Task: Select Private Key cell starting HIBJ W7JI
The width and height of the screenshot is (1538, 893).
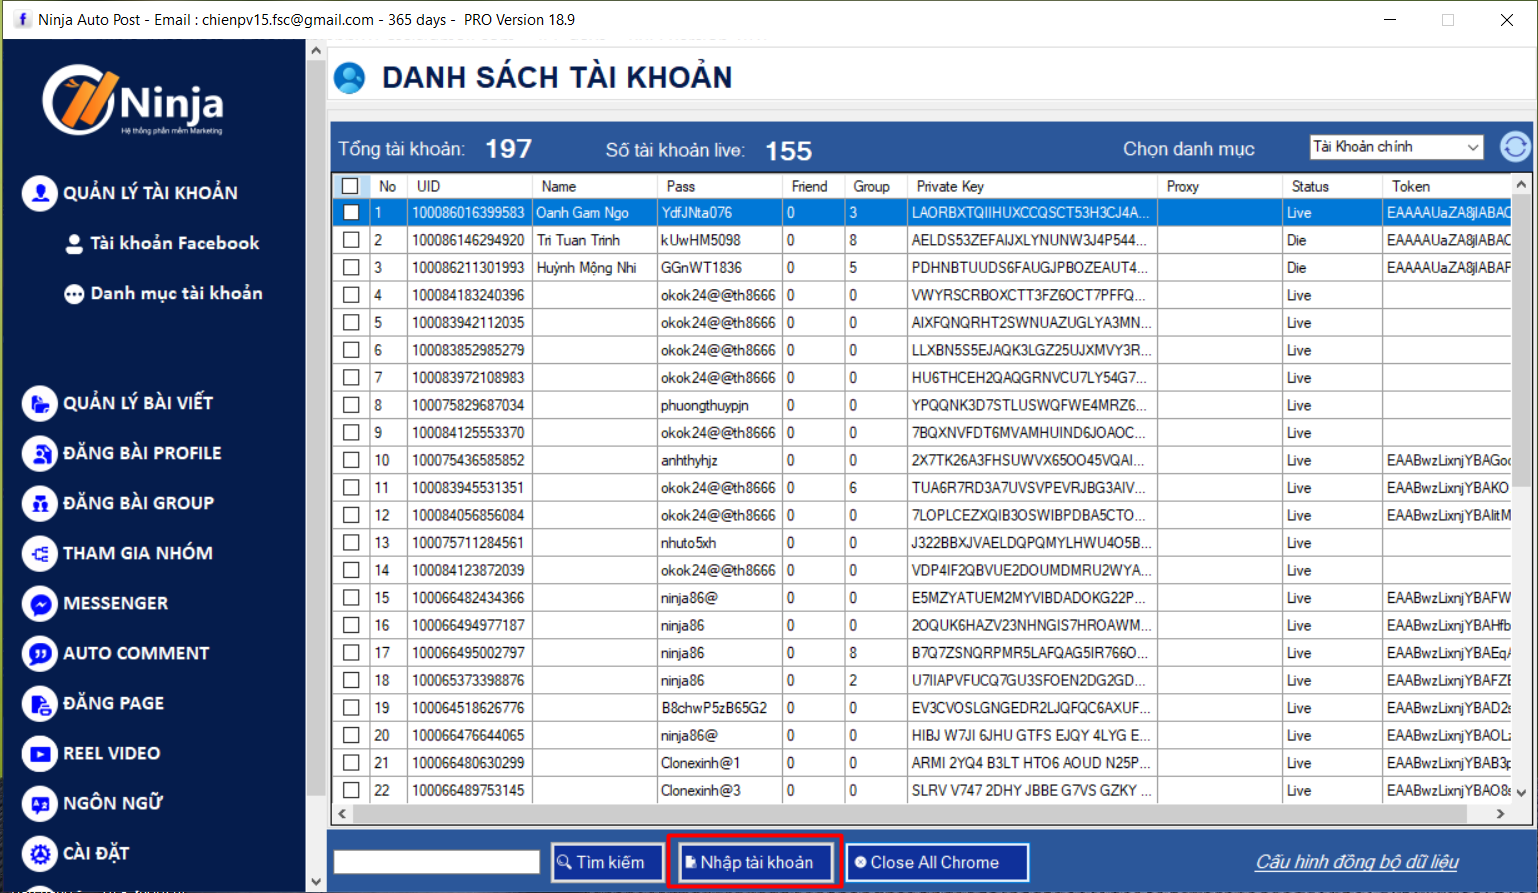Action: click(x=1032, y=735)
